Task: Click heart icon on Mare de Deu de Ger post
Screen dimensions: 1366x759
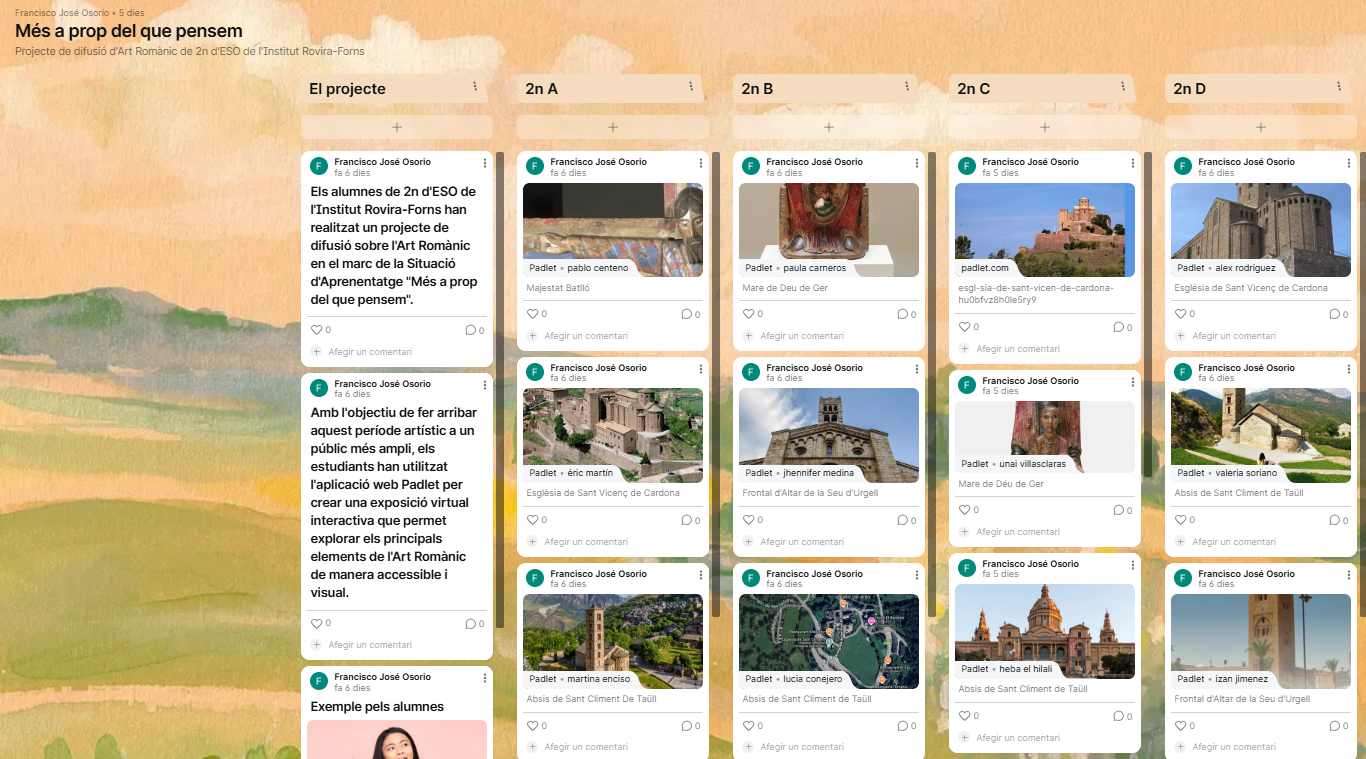Action: pyautogui.click(x=749, y=314)
